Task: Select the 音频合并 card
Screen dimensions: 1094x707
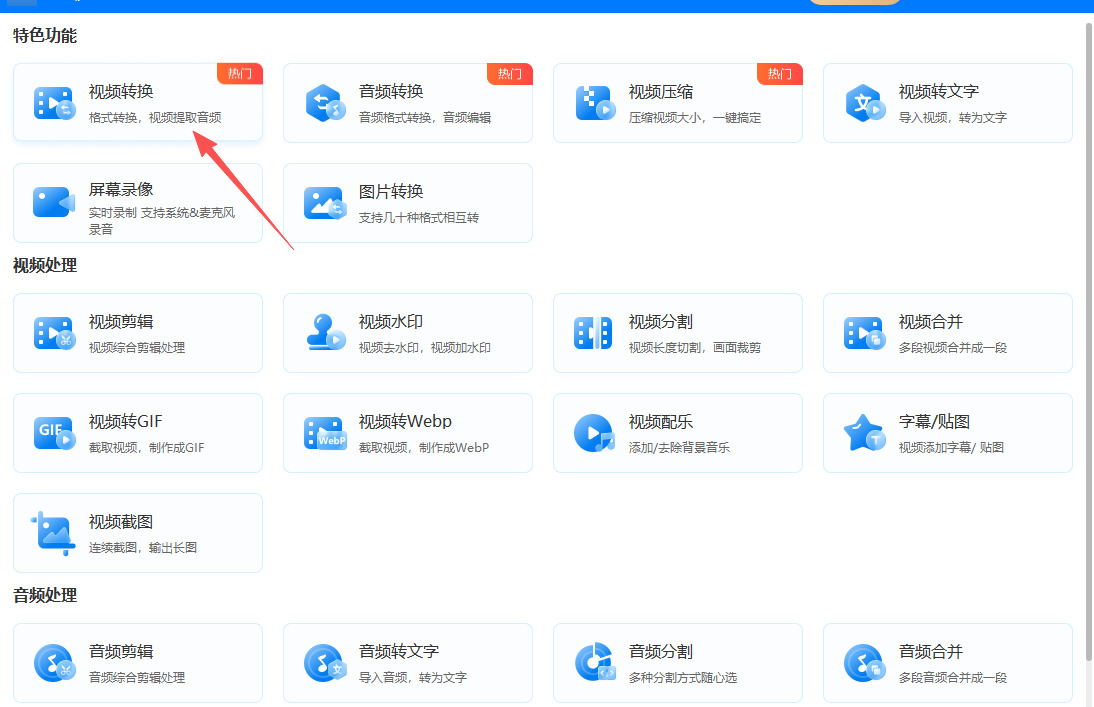Action: click(947, 663)
